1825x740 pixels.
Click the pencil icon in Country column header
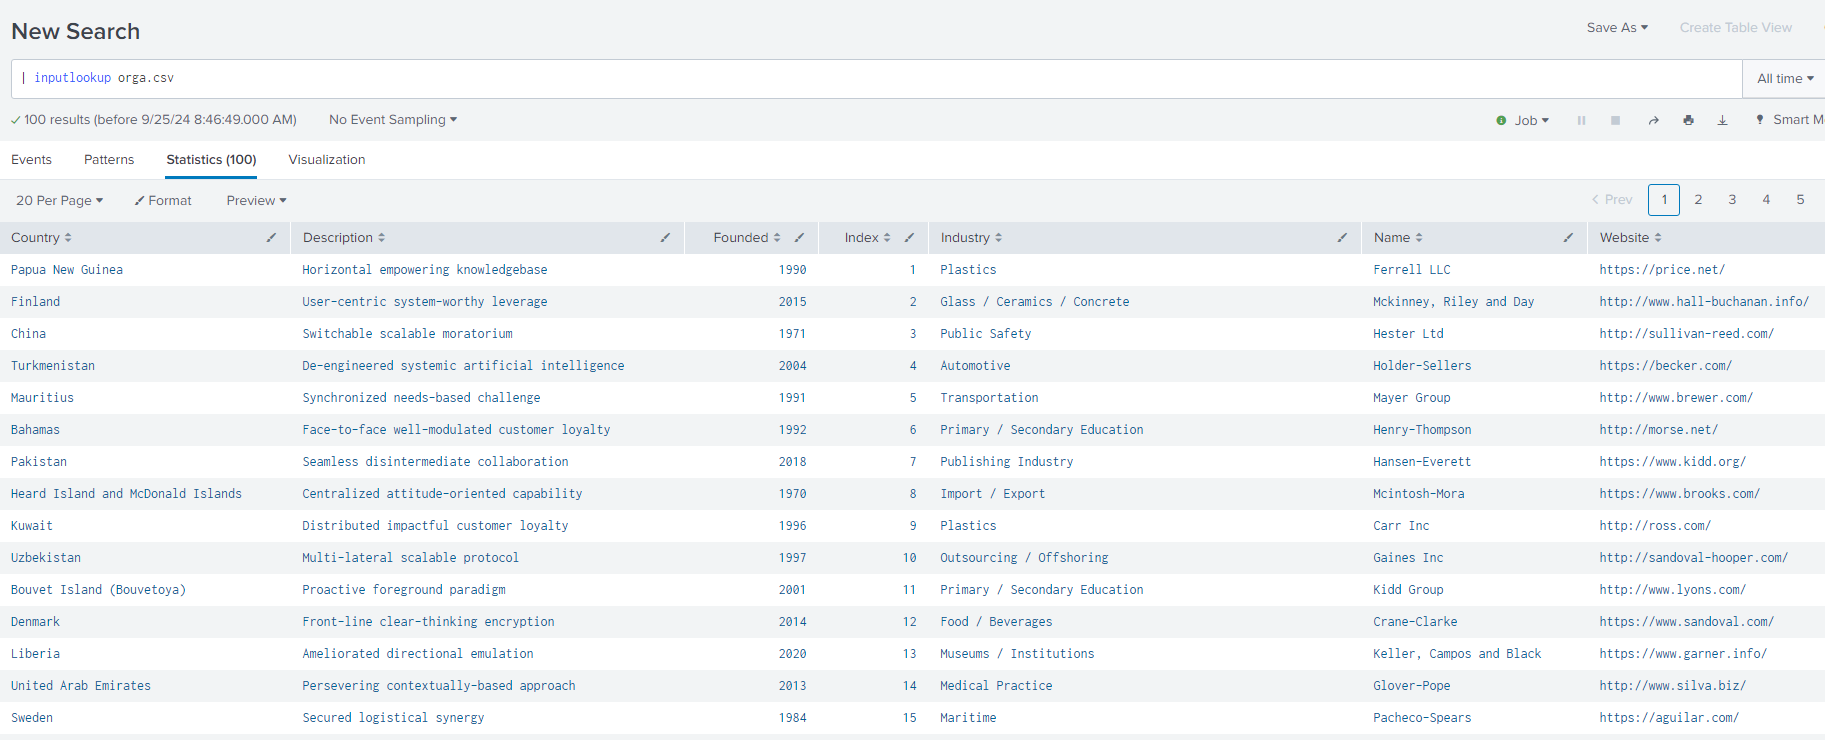[x=271, y=238]
